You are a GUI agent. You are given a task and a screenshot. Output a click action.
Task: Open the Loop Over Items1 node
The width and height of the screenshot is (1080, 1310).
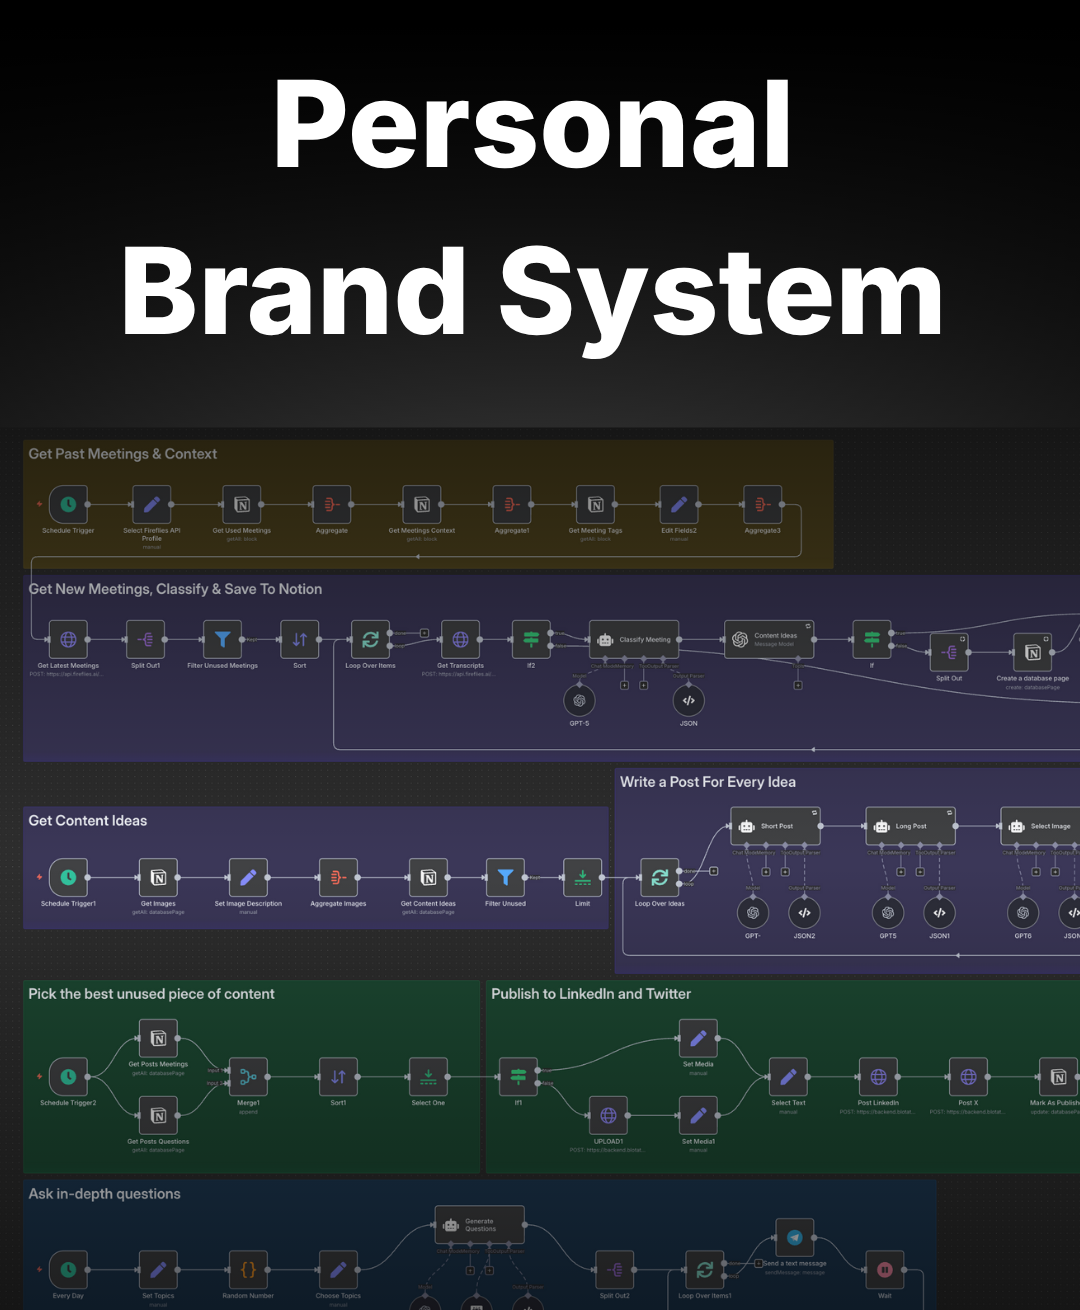(705, 1269)
